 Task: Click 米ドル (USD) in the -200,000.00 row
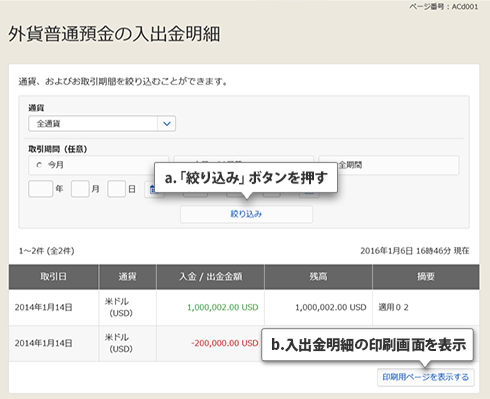point(119,343)
